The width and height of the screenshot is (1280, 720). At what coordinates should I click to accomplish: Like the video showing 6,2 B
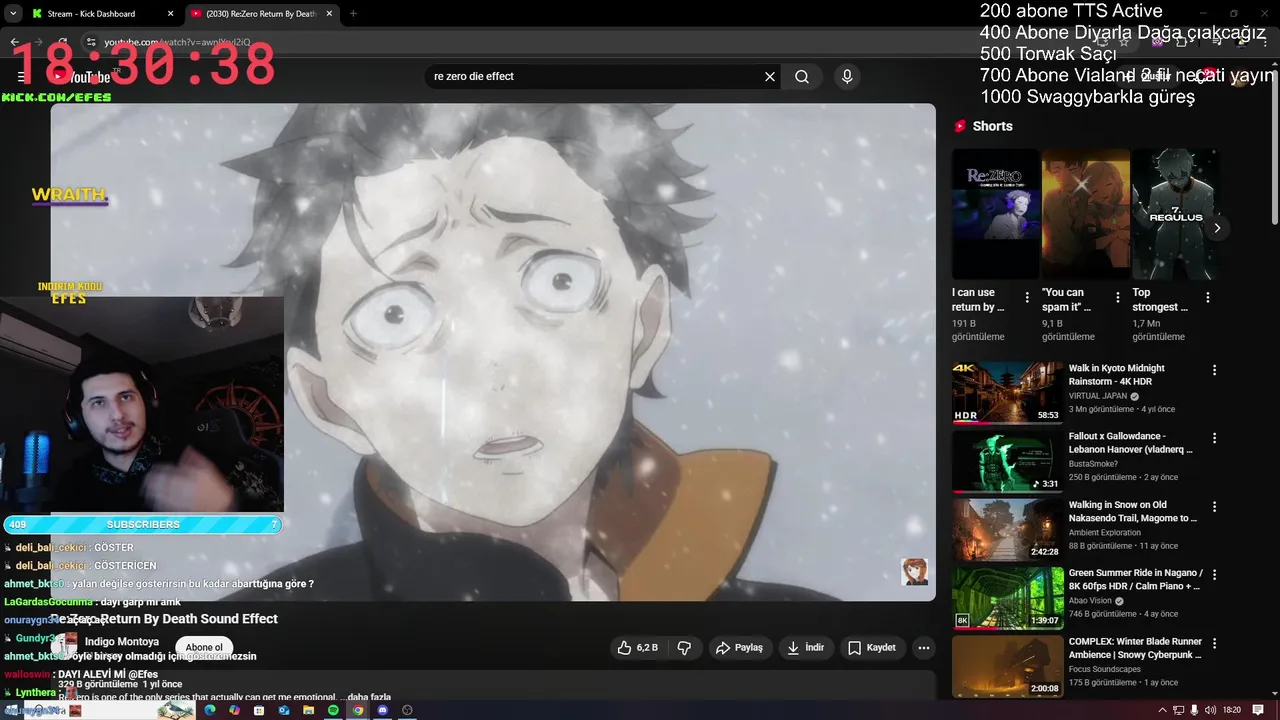637,648
